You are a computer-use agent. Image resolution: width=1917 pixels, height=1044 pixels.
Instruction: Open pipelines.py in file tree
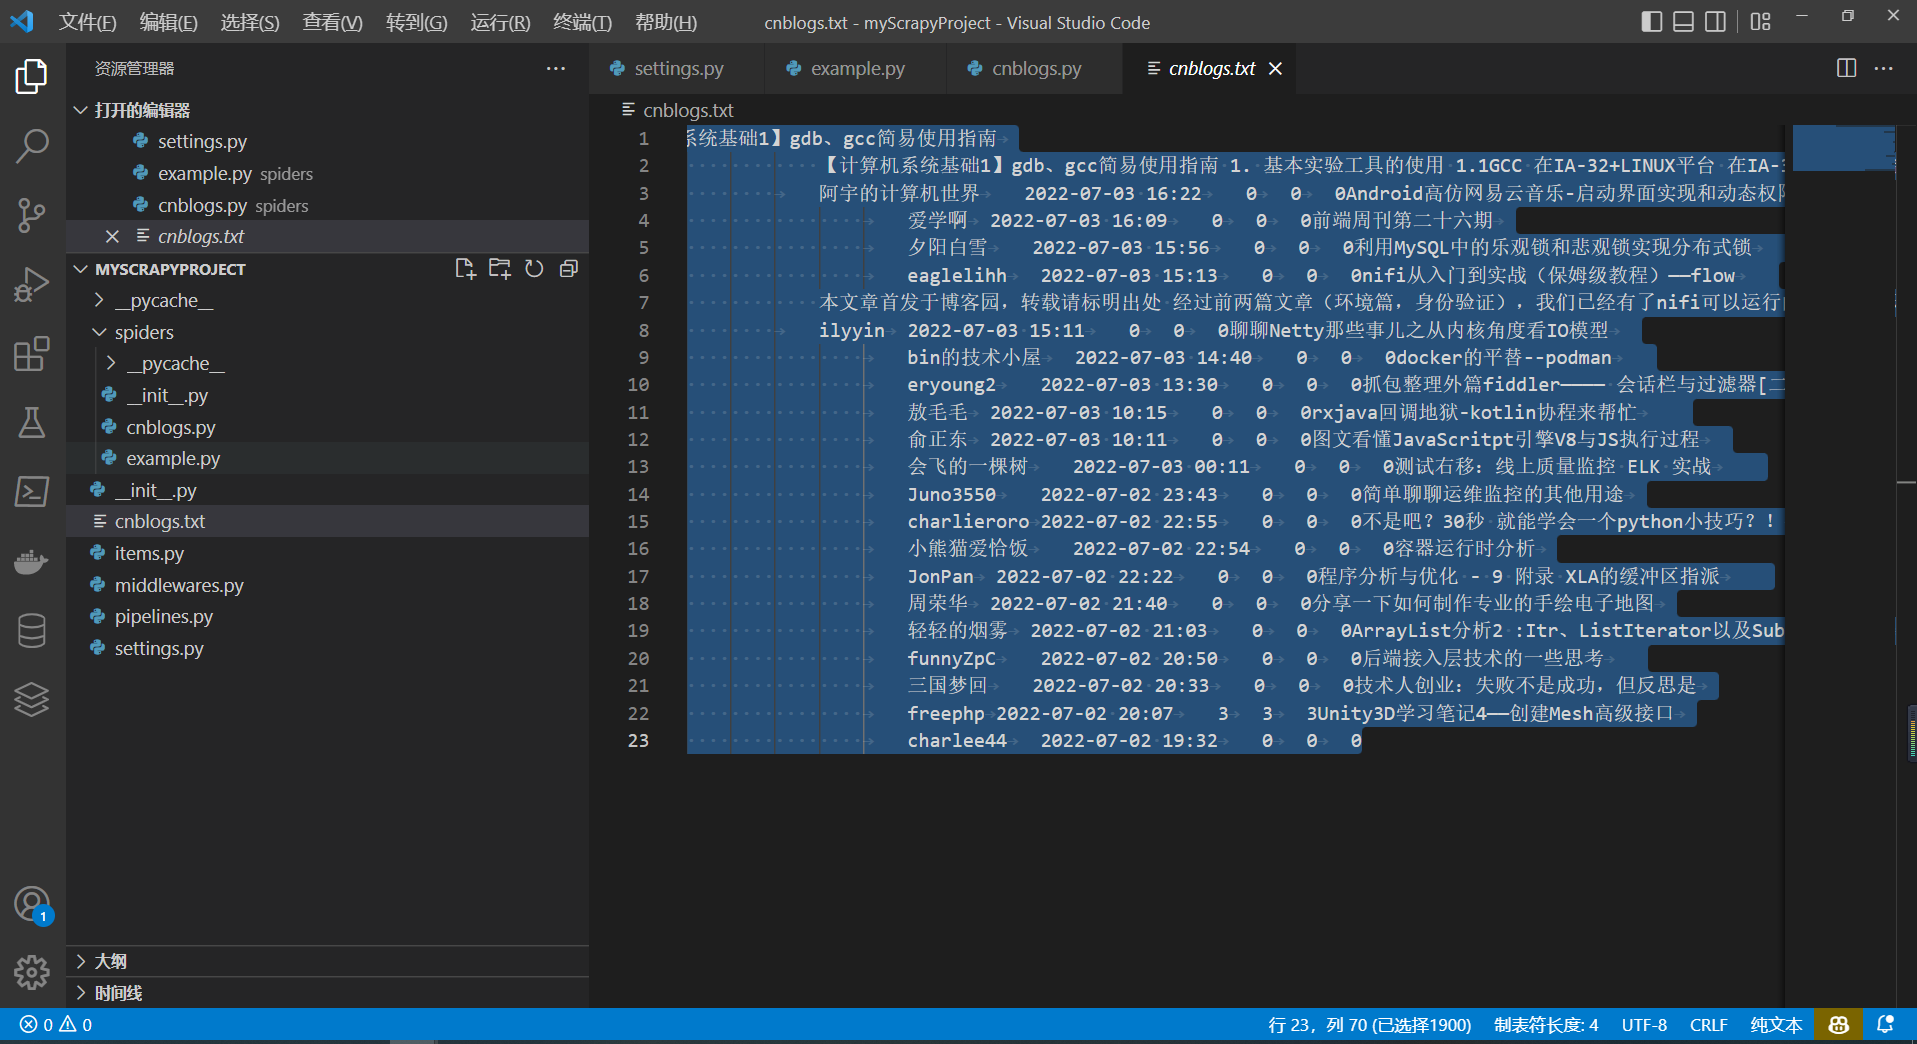click(164, 617)
